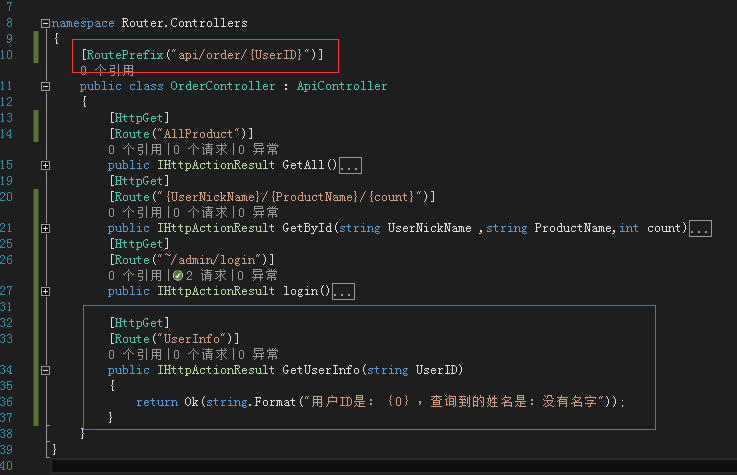This screenshot has height=475, width=737.
Task: Click the ellipsis box after GetAll()
Action: click(350, 165)
